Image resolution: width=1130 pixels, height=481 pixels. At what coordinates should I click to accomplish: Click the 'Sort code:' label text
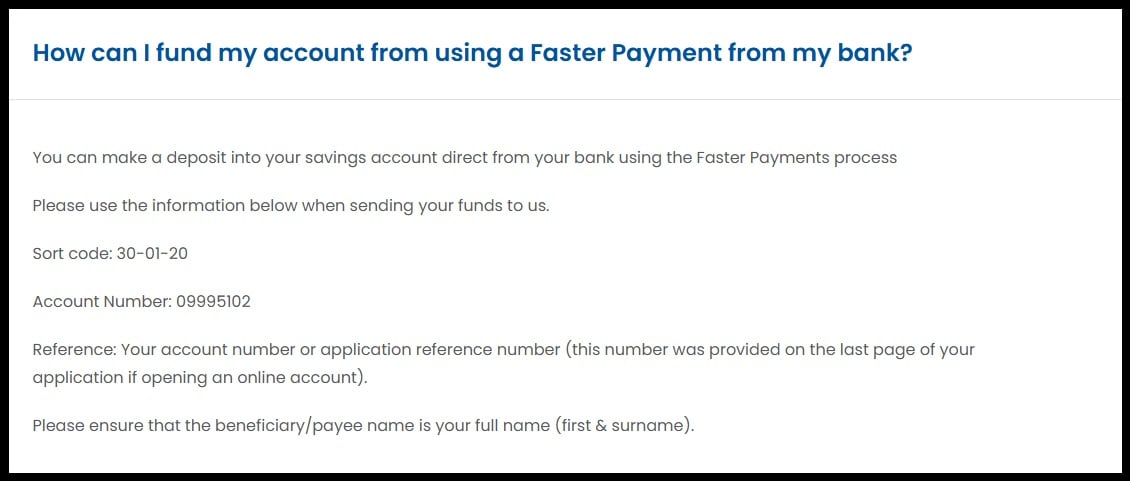pos(71,254)
